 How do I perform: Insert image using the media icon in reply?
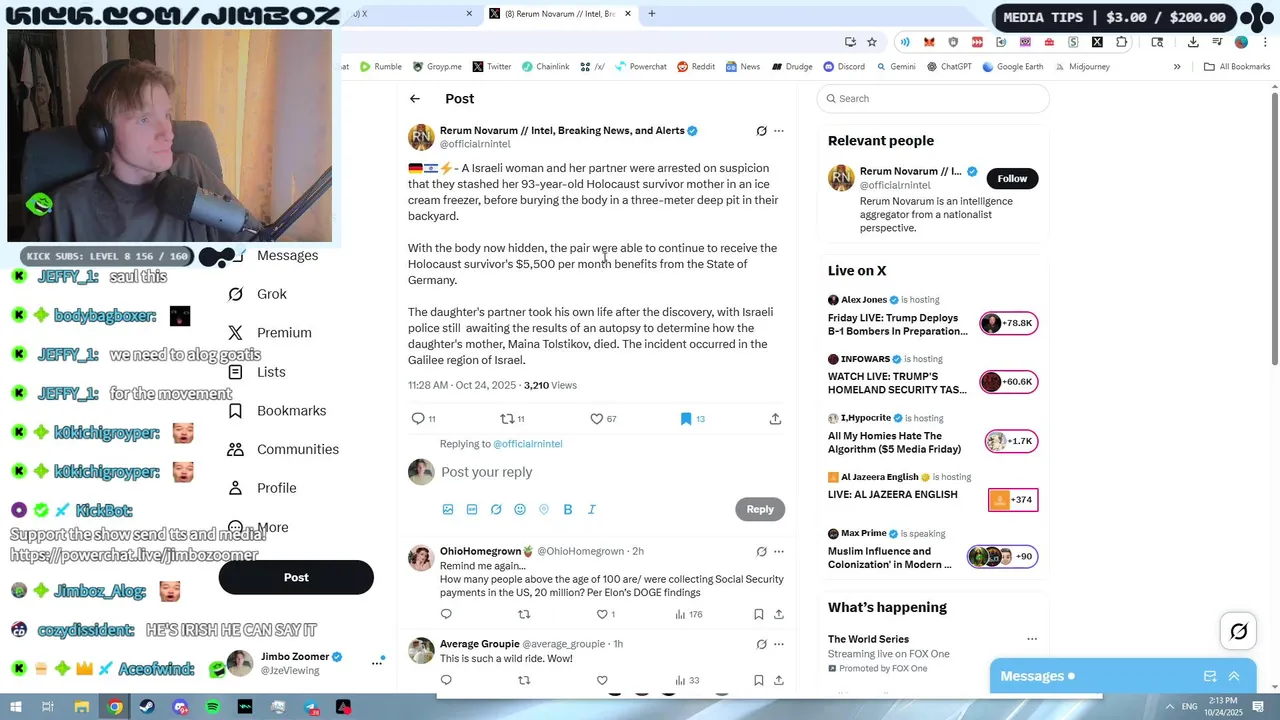click(448, 509)
